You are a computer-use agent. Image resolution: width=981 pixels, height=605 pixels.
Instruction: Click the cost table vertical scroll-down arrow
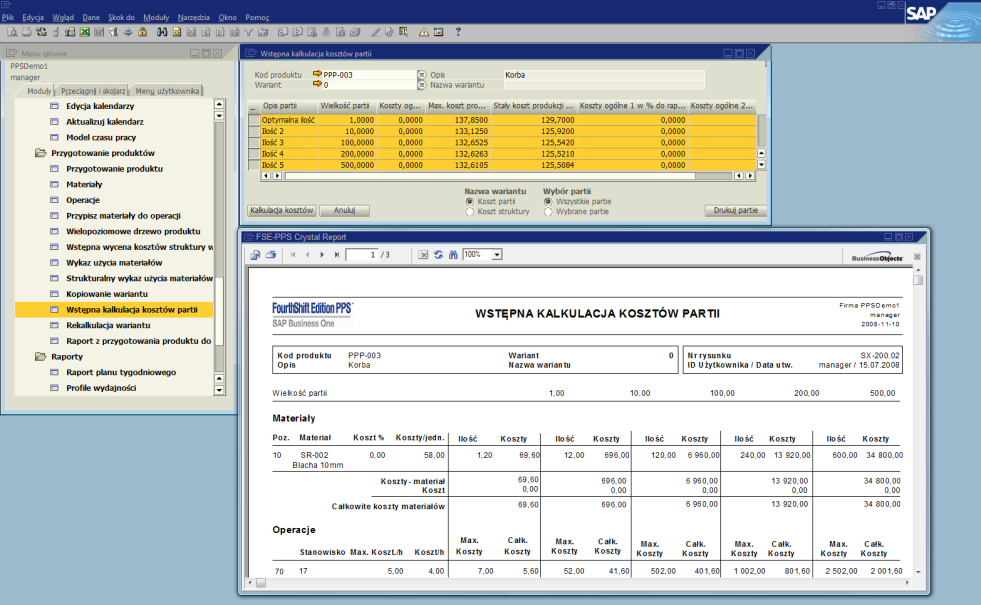click(x=761, y=165)
